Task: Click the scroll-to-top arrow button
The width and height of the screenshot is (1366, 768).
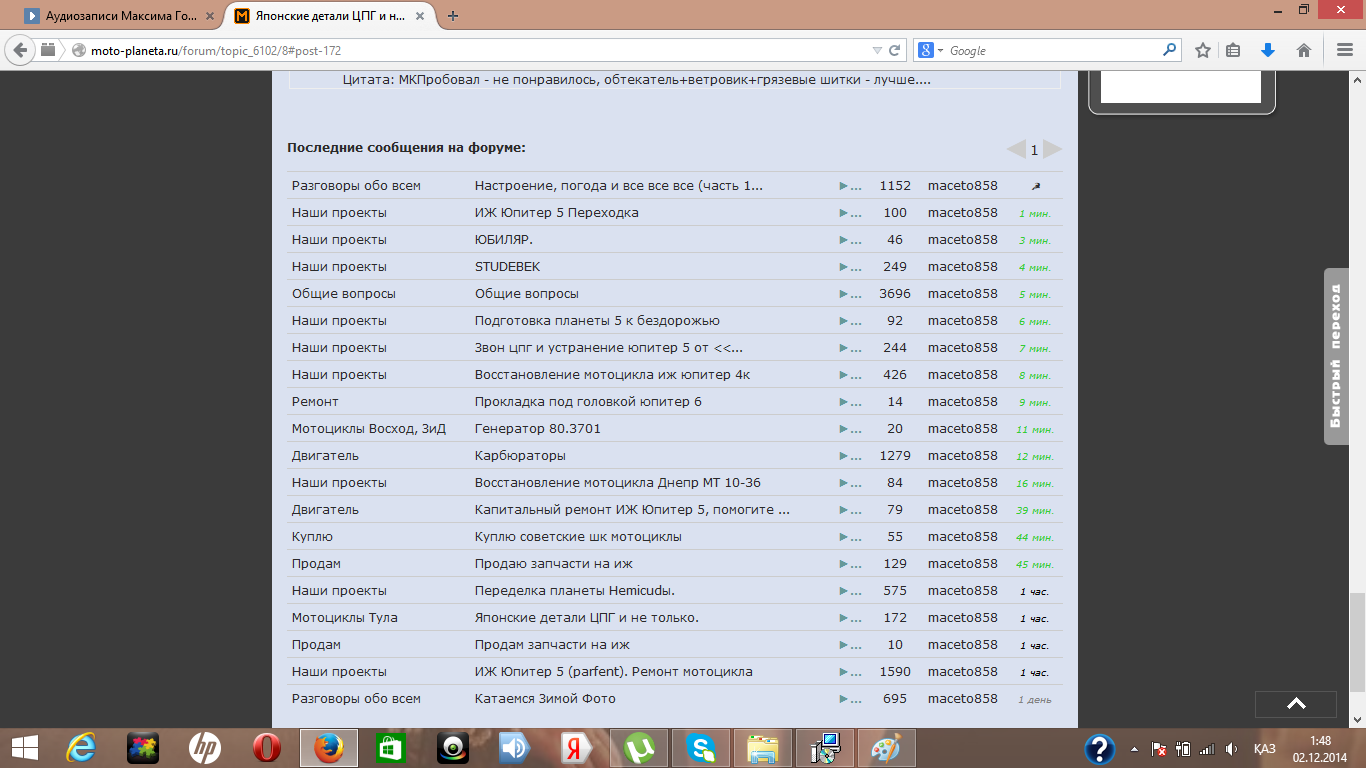Action: pos(1296,704)
